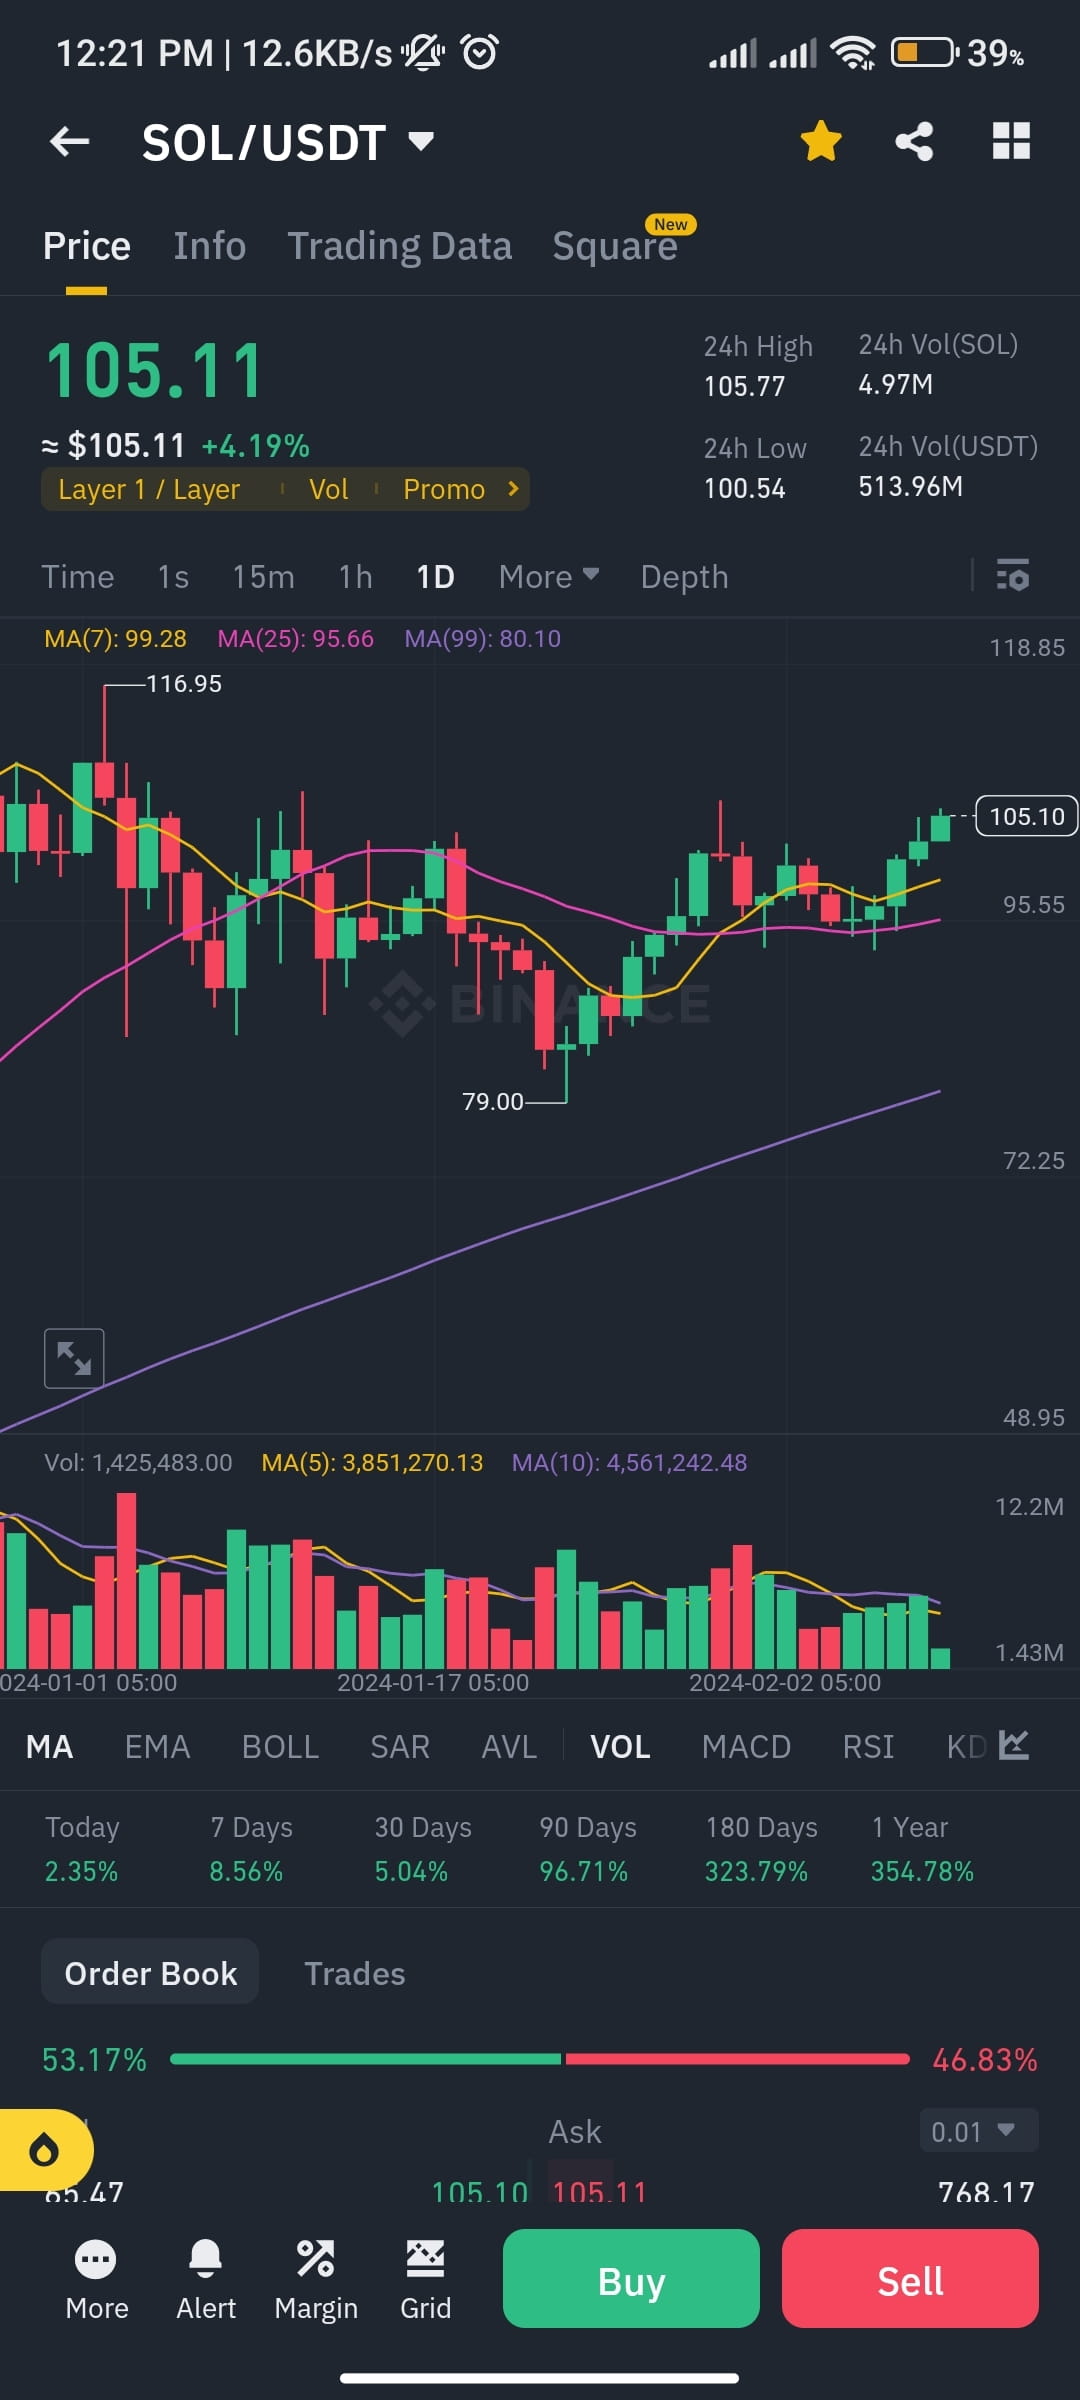This screenshot has height=2400, width=1080.
Task: Open indicator chart icon next to KDJ
Action: (1014, 1746)
